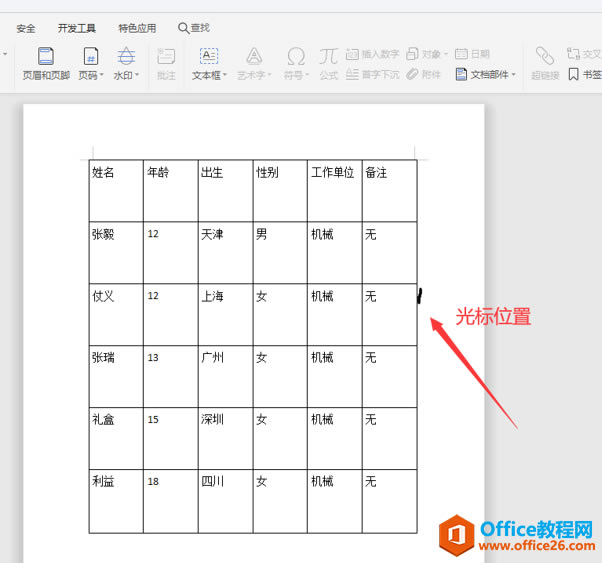602x563 pixels.
Task: Click the 仗义 name cell
Action: [116, 315]
